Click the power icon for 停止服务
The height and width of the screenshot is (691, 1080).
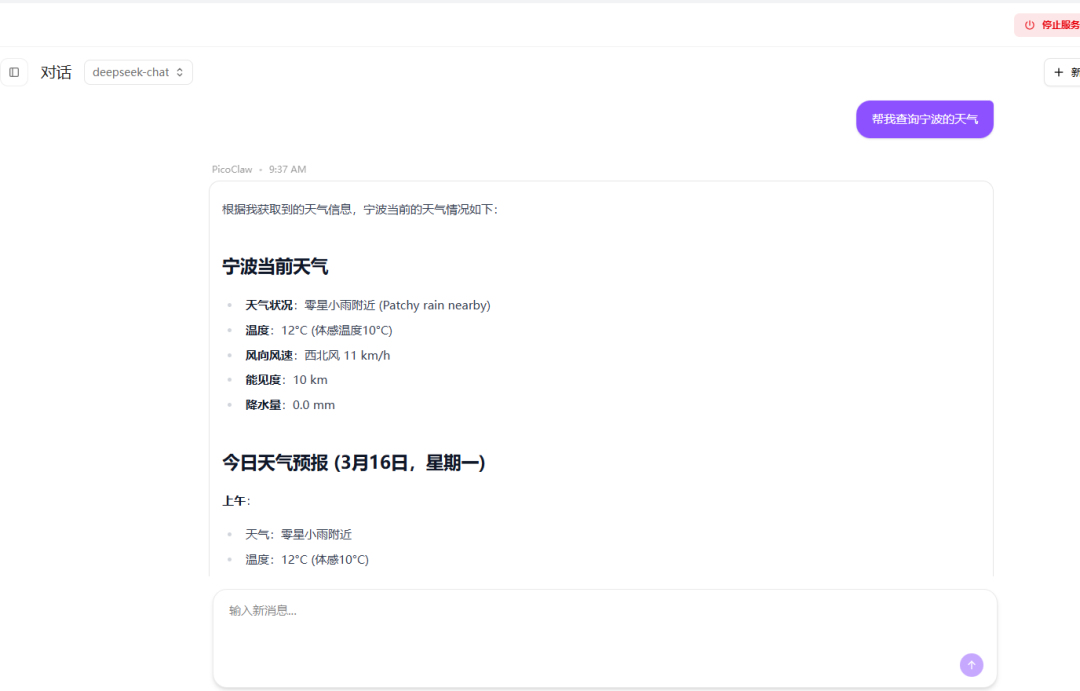[x=1029, y=25]
